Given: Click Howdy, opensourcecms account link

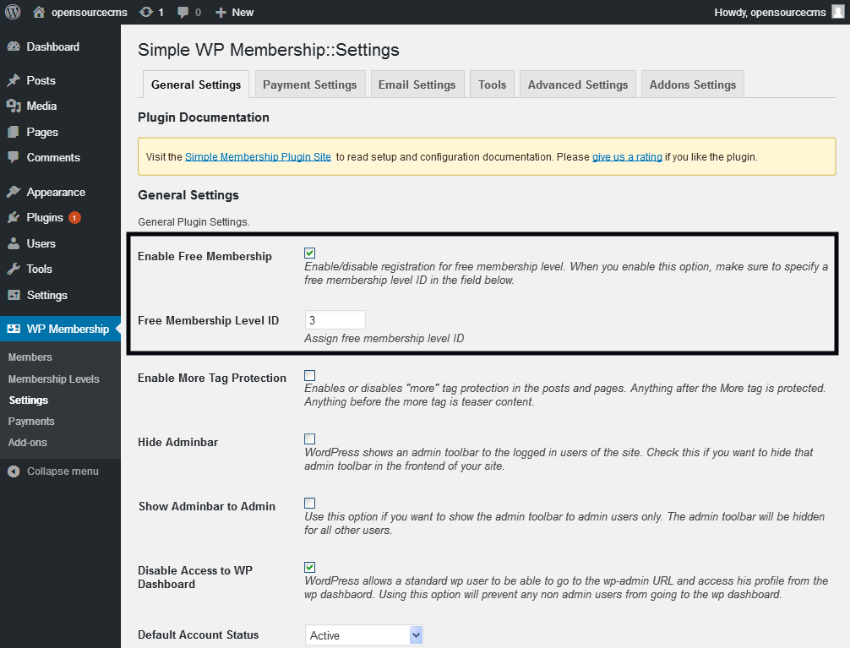Looking at the screenshot, I should click(x=770, y=12).
